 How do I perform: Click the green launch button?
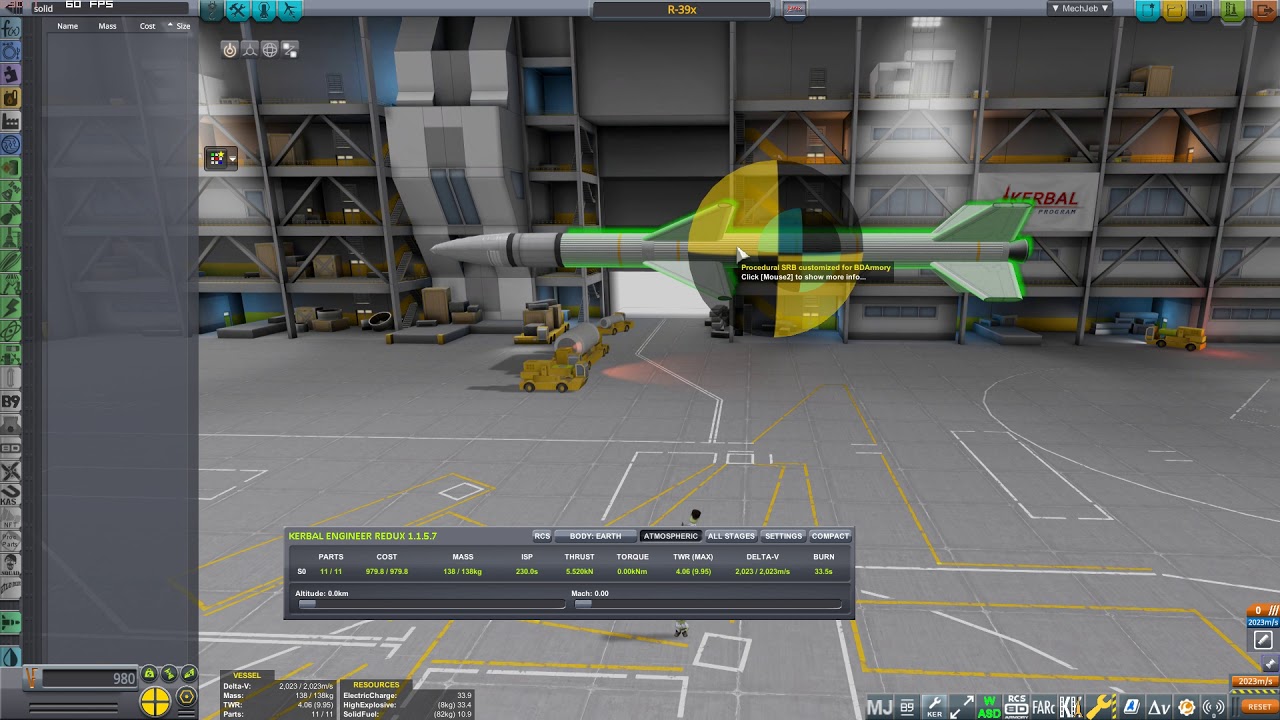1232,11
